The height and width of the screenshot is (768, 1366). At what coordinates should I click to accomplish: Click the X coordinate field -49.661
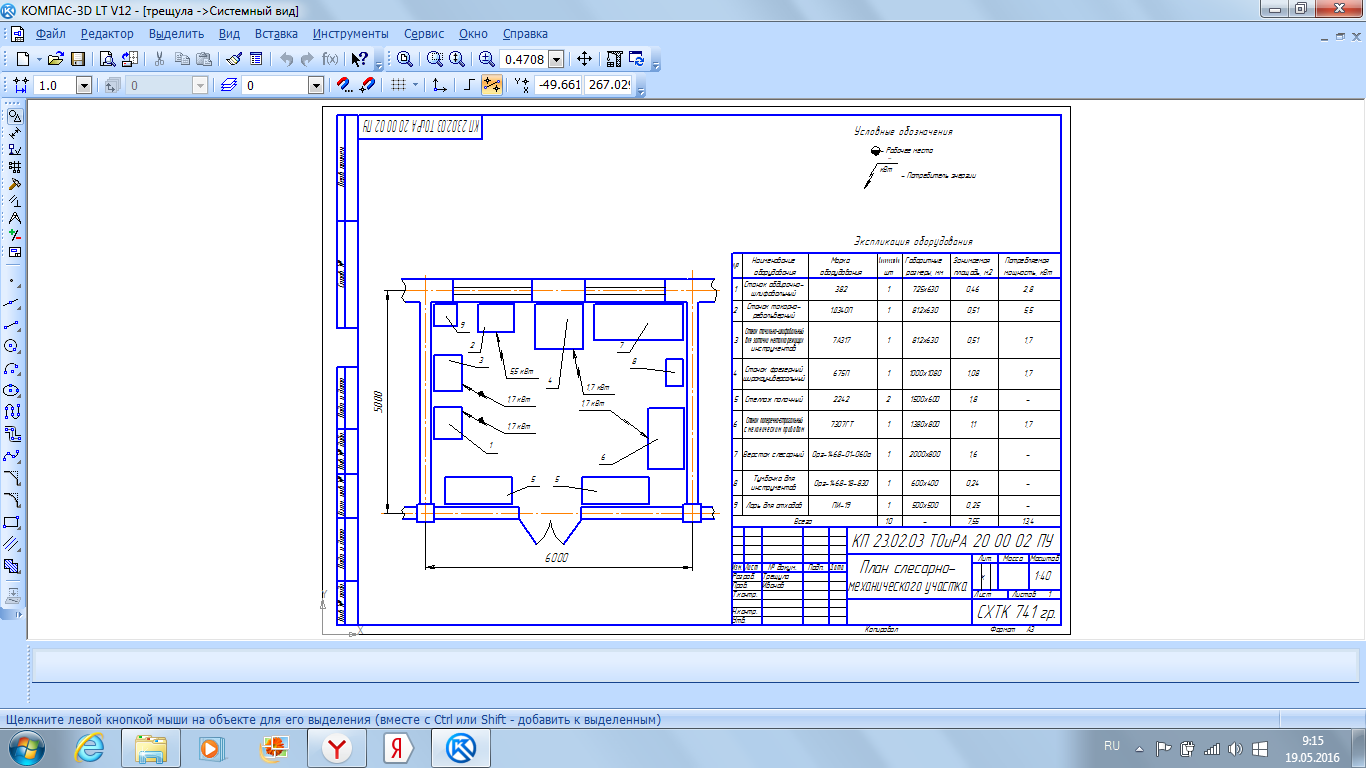tap(558, 86)
